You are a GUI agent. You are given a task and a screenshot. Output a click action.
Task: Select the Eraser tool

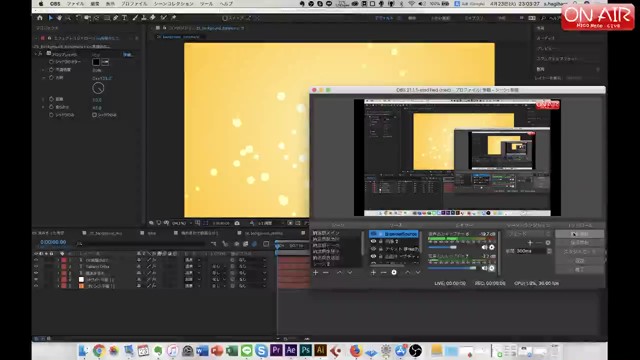click(153, 18)
